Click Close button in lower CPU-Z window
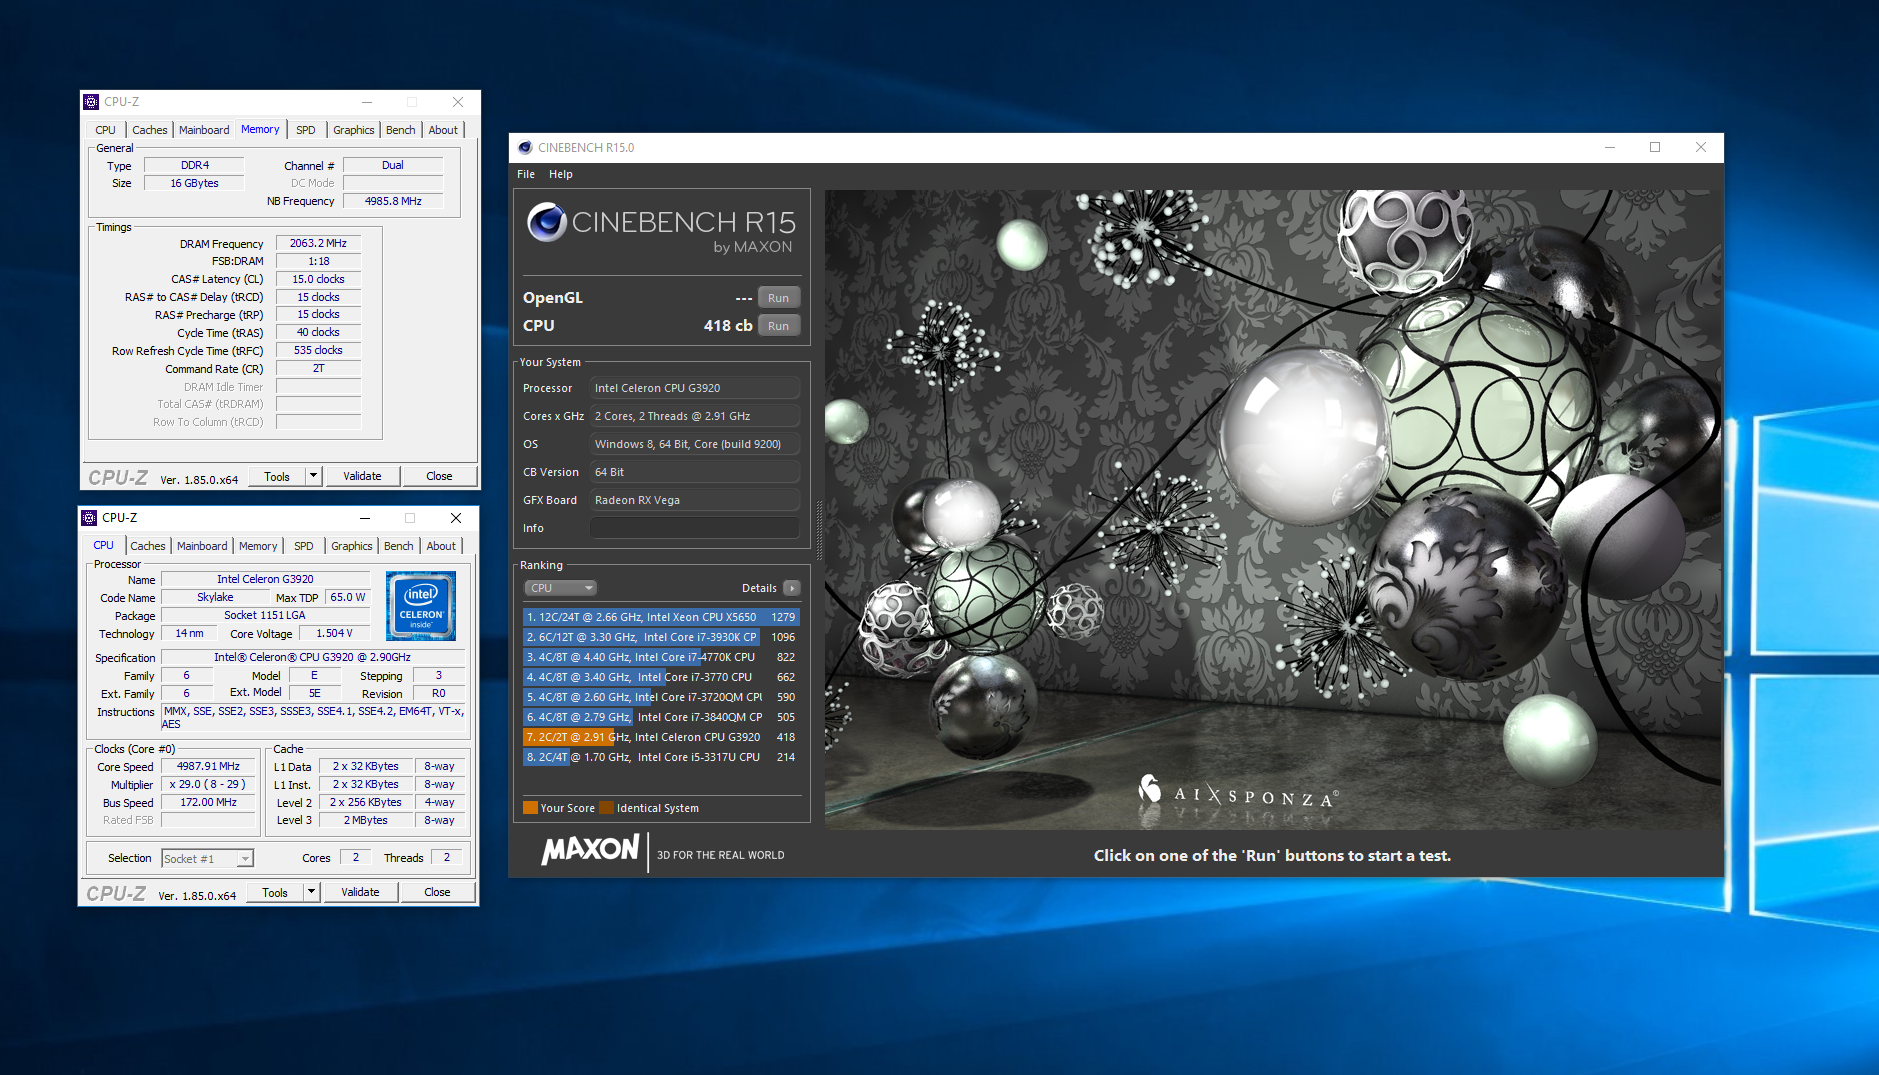Screen dimensions: 1879x1075 pyautogui.click(x=437, y=892)
